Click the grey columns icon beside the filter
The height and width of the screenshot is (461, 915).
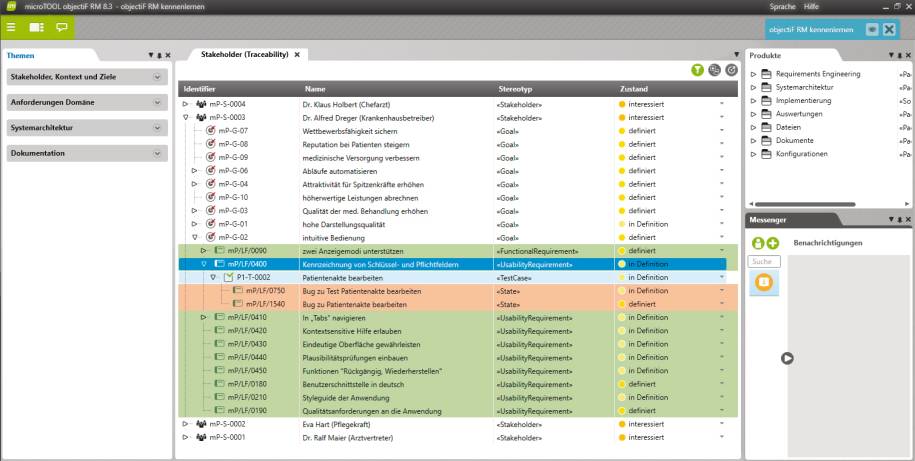pyautogui.click(x=714, y=70)
